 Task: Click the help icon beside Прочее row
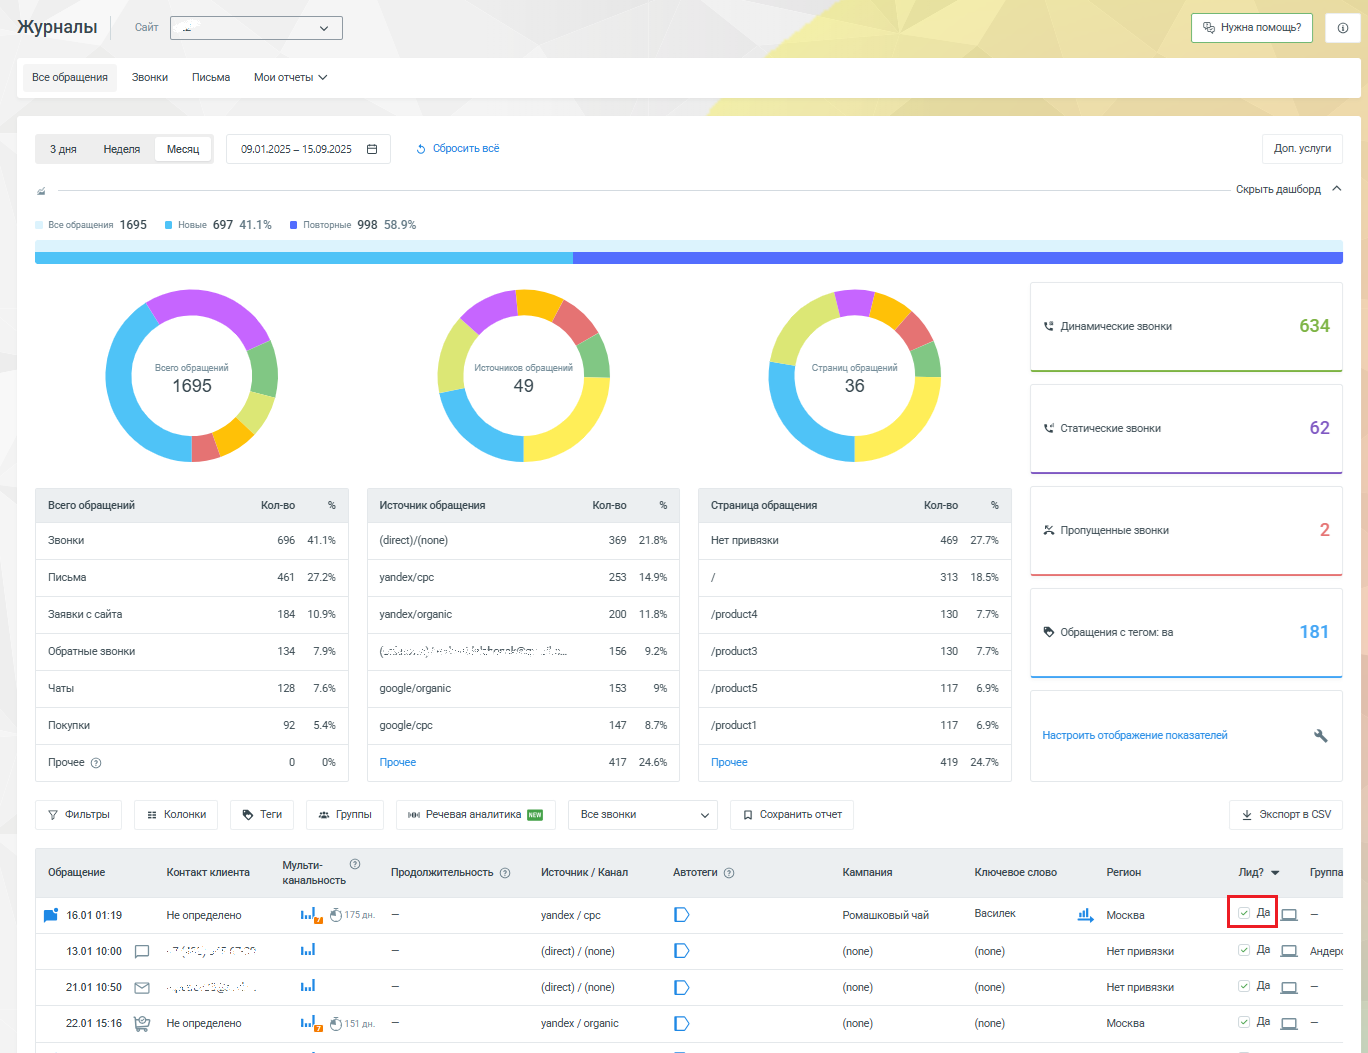coord(96,762)
